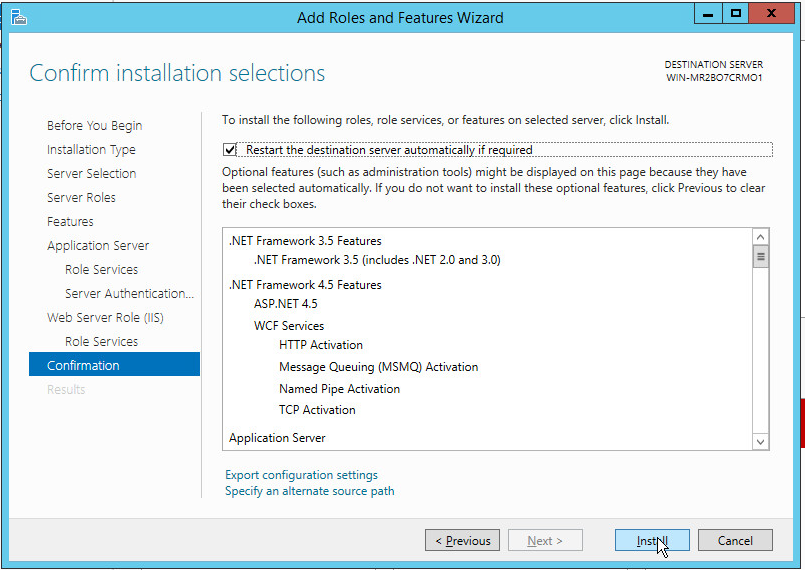Select Web Server Role (IIS) step
805x570 pixels.
coord(105,318)
